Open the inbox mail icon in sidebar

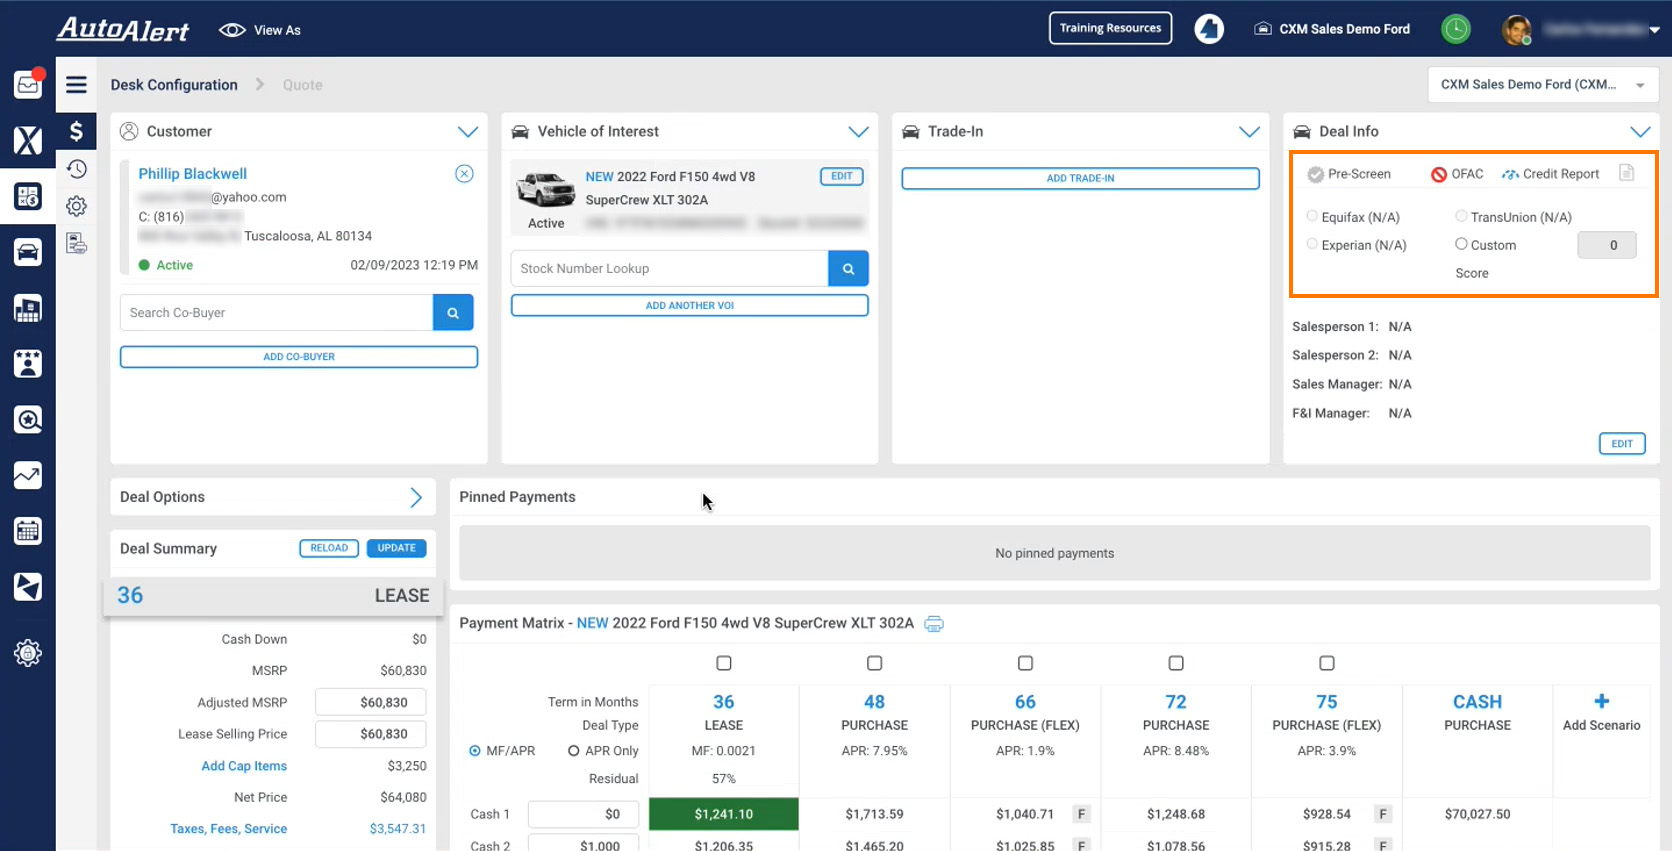point(28,84)
